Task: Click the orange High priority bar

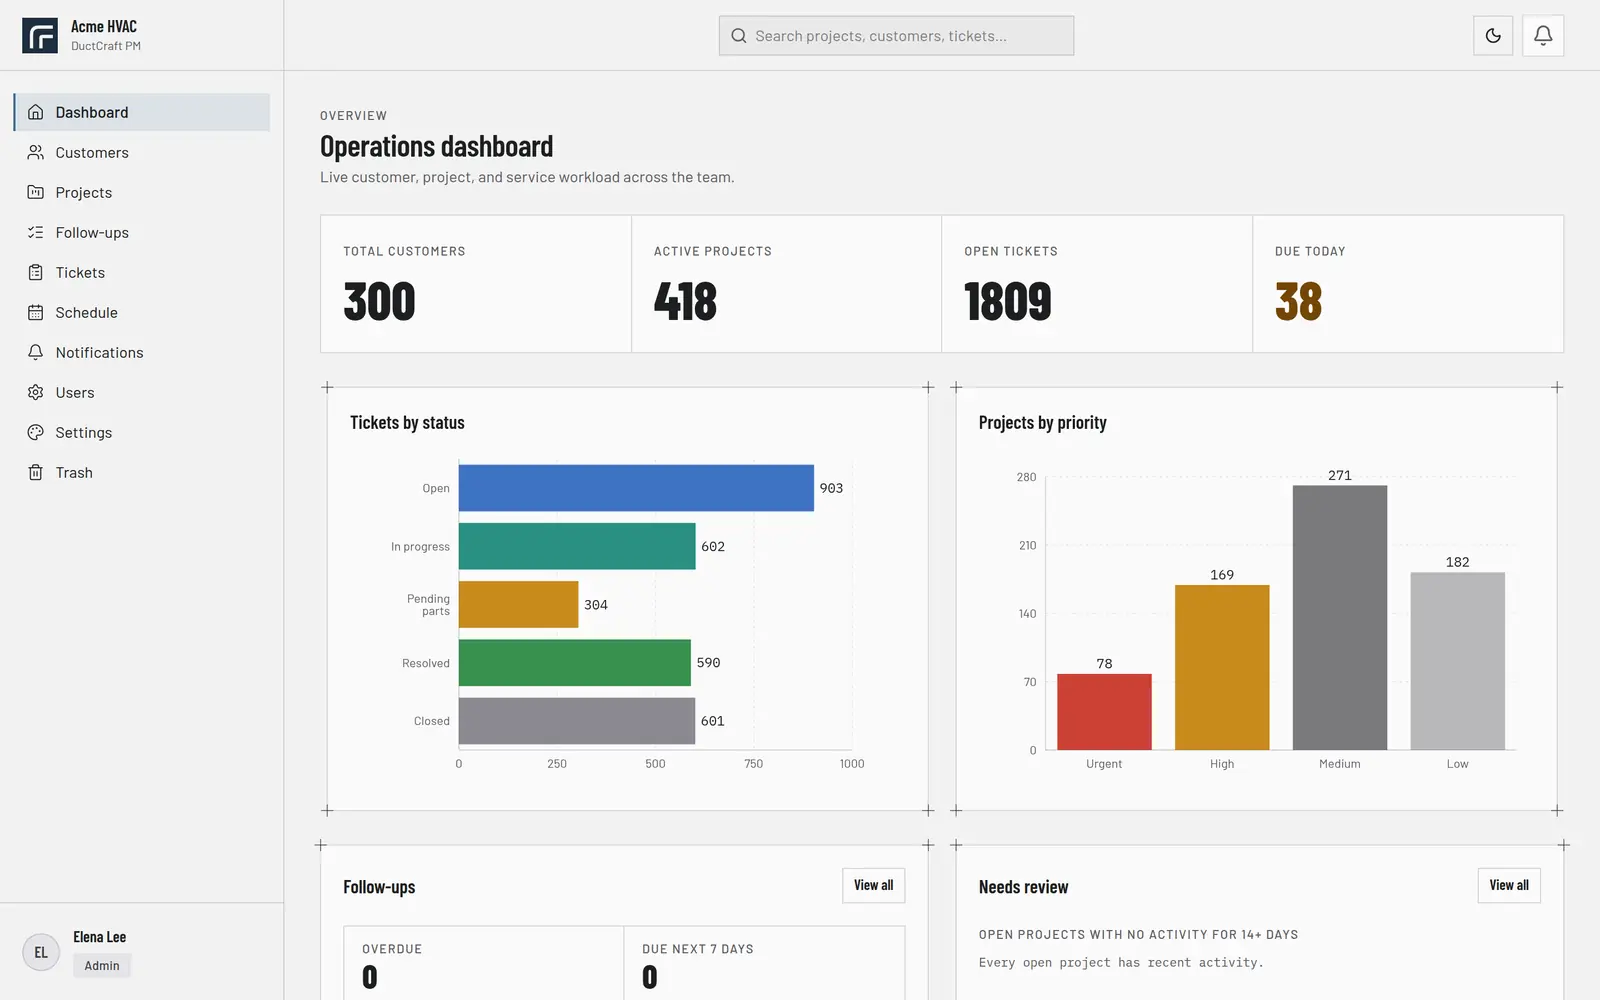Action: (x=1222, y=667)
